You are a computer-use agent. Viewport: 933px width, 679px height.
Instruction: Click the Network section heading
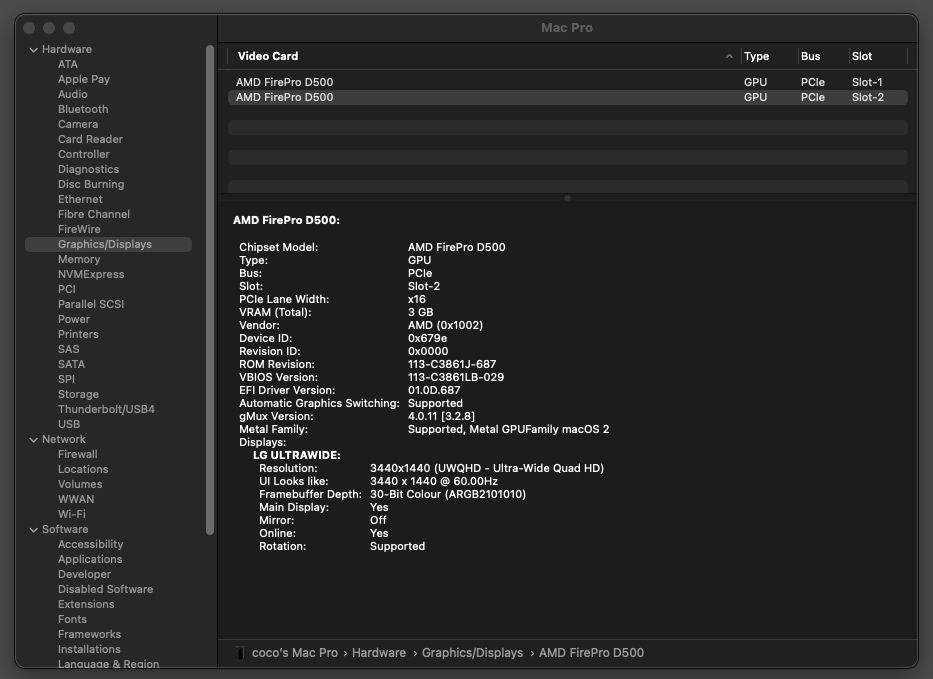click(x=64, y=439)
